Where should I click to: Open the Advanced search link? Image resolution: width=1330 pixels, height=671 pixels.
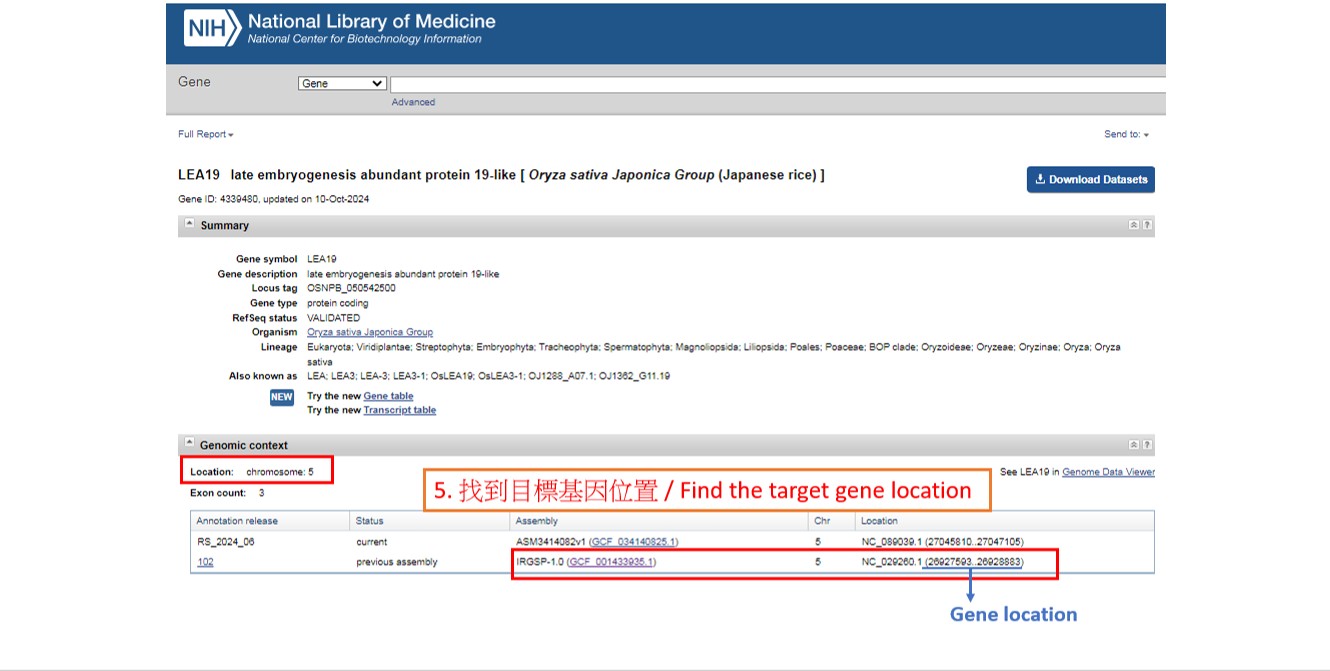click(413, 102)
